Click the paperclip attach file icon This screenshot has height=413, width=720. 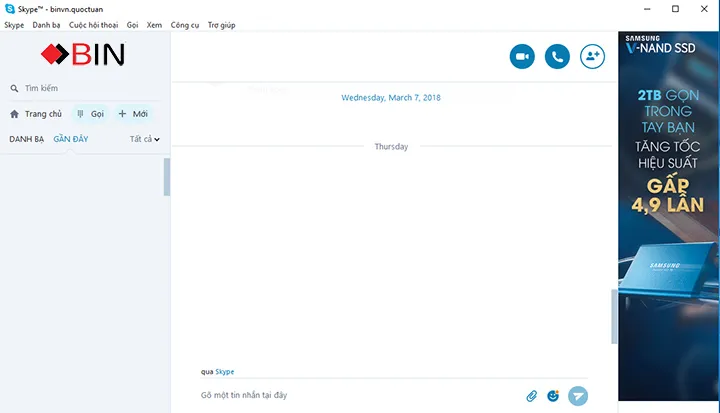coord(532,396)
